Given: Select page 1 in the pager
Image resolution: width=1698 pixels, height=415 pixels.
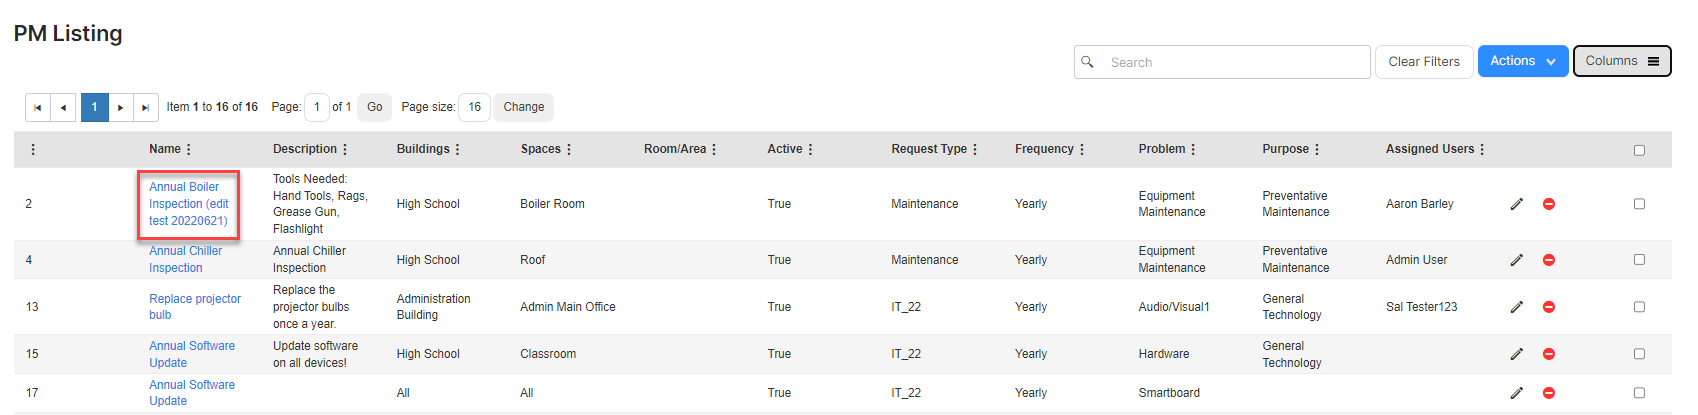Looking at the screenshot, I should (95, 107).
